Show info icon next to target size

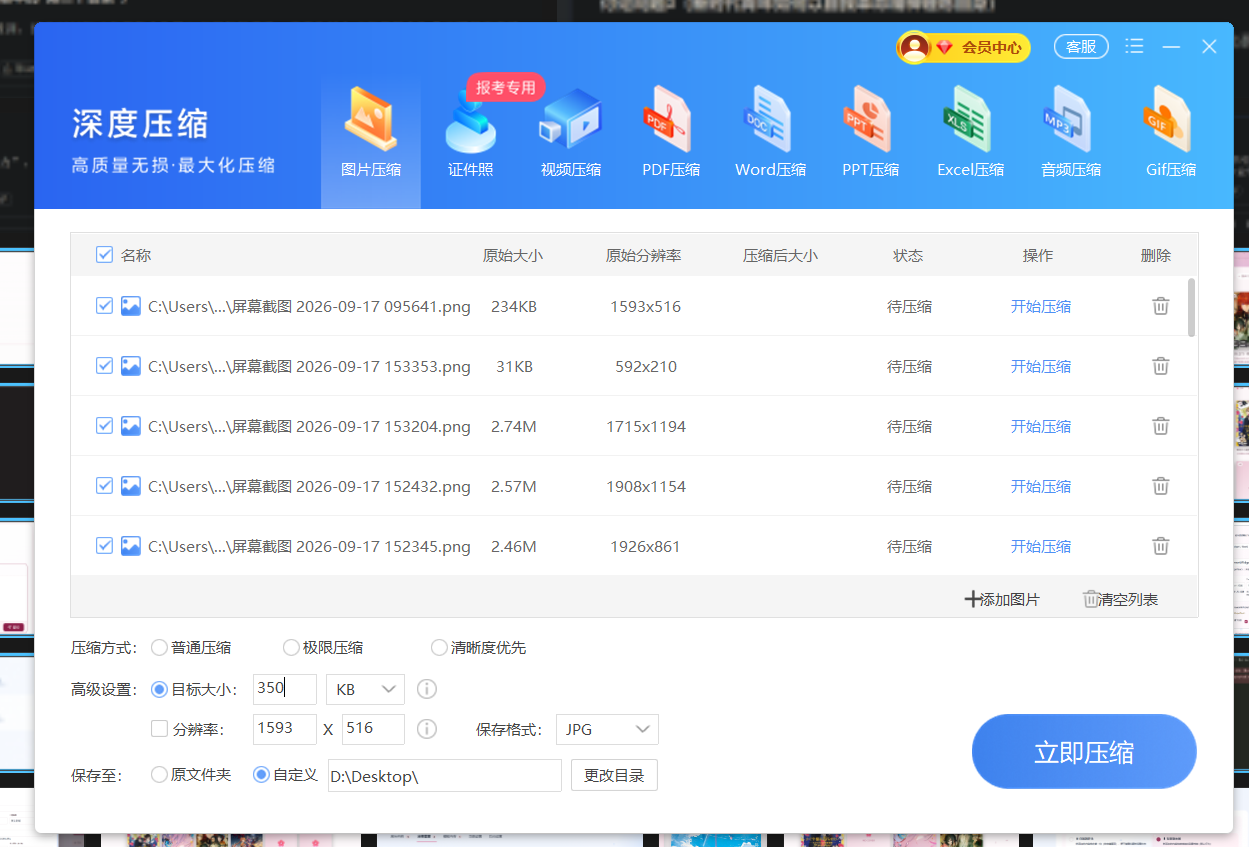pos(427,689)
